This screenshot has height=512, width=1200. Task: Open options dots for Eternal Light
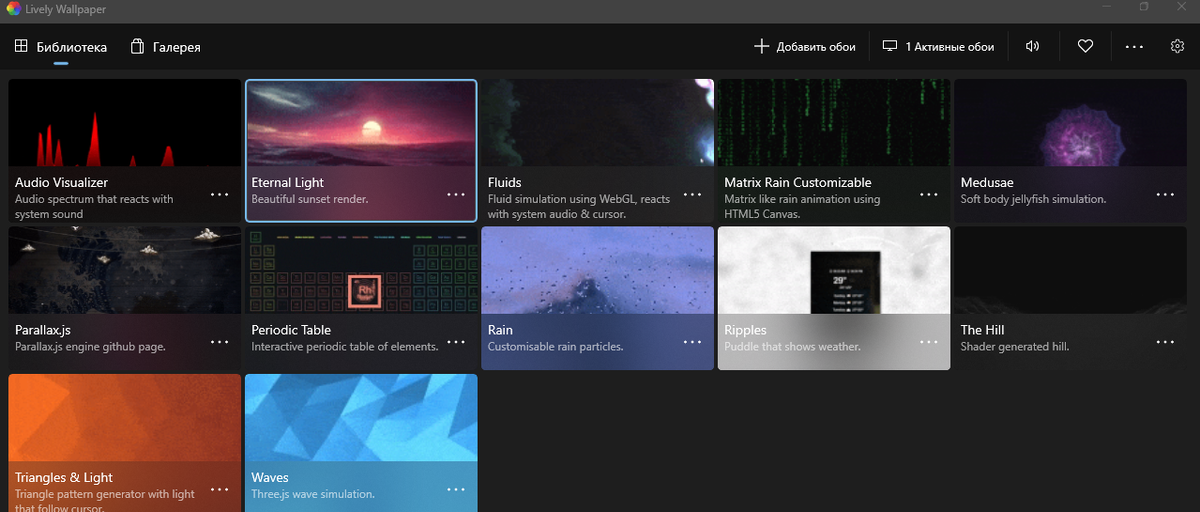point(456,195)
